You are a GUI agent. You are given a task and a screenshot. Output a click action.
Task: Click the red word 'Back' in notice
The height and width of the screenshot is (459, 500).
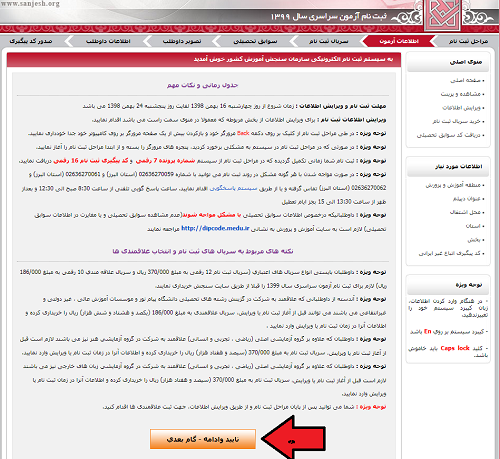tap(243, 133)
